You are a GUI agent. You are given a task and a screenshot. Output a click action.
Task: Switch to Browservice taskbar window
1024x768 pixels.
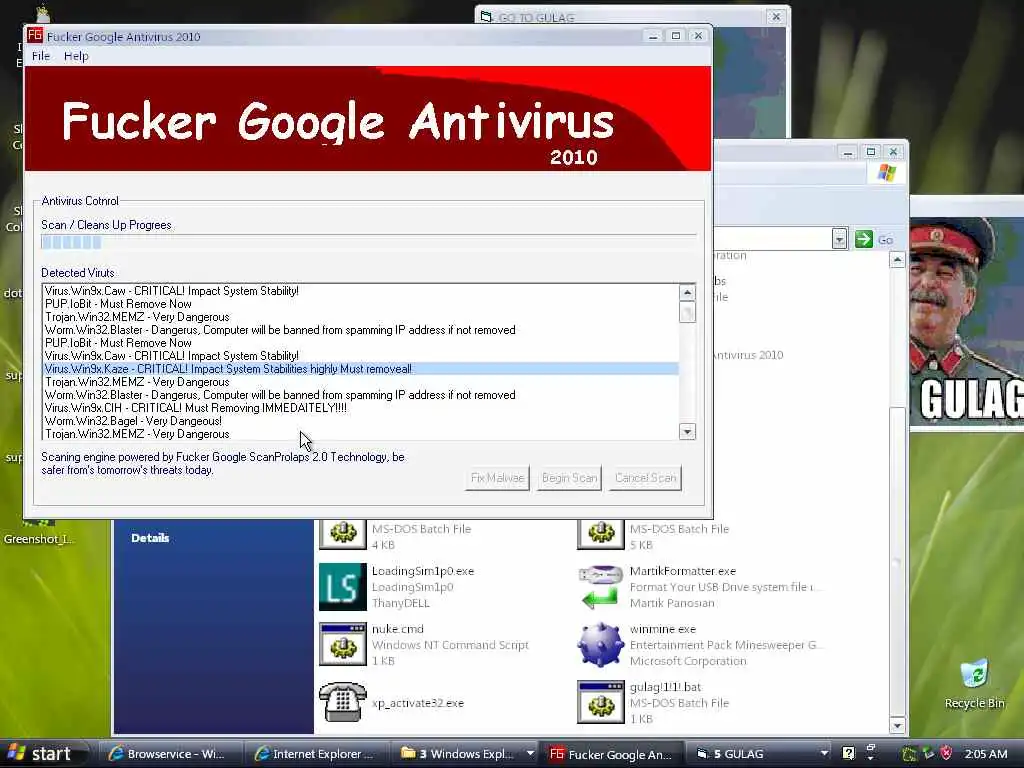(x=170, y=754)
